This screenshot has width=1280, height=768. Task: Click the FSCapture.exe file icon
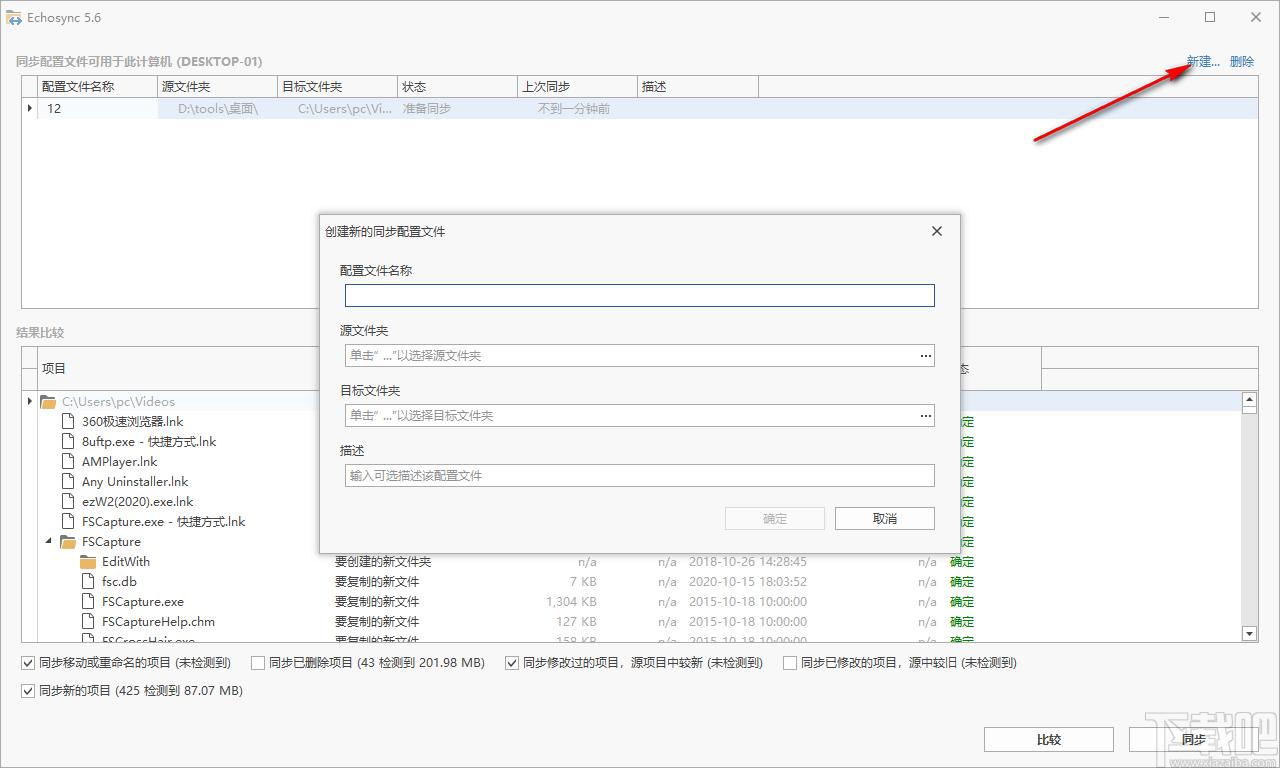pyautogui.click(x=88, y=601)
